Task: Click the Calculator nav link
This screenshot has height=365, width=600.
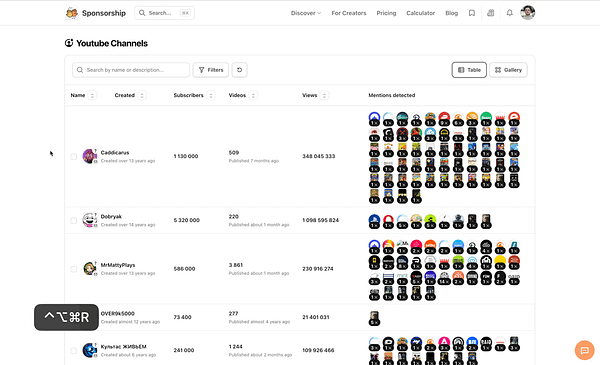Action: [x=421, y=13]
